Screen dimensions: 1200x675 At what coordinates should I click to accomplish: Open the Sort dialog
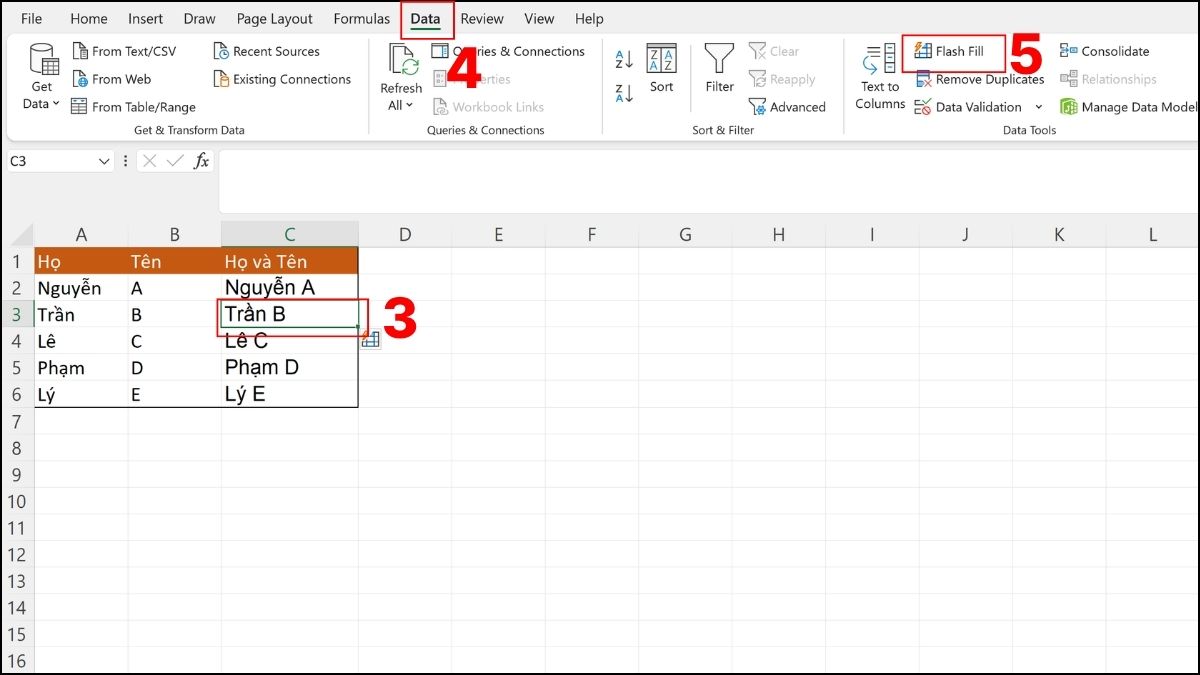click(661, 69)
